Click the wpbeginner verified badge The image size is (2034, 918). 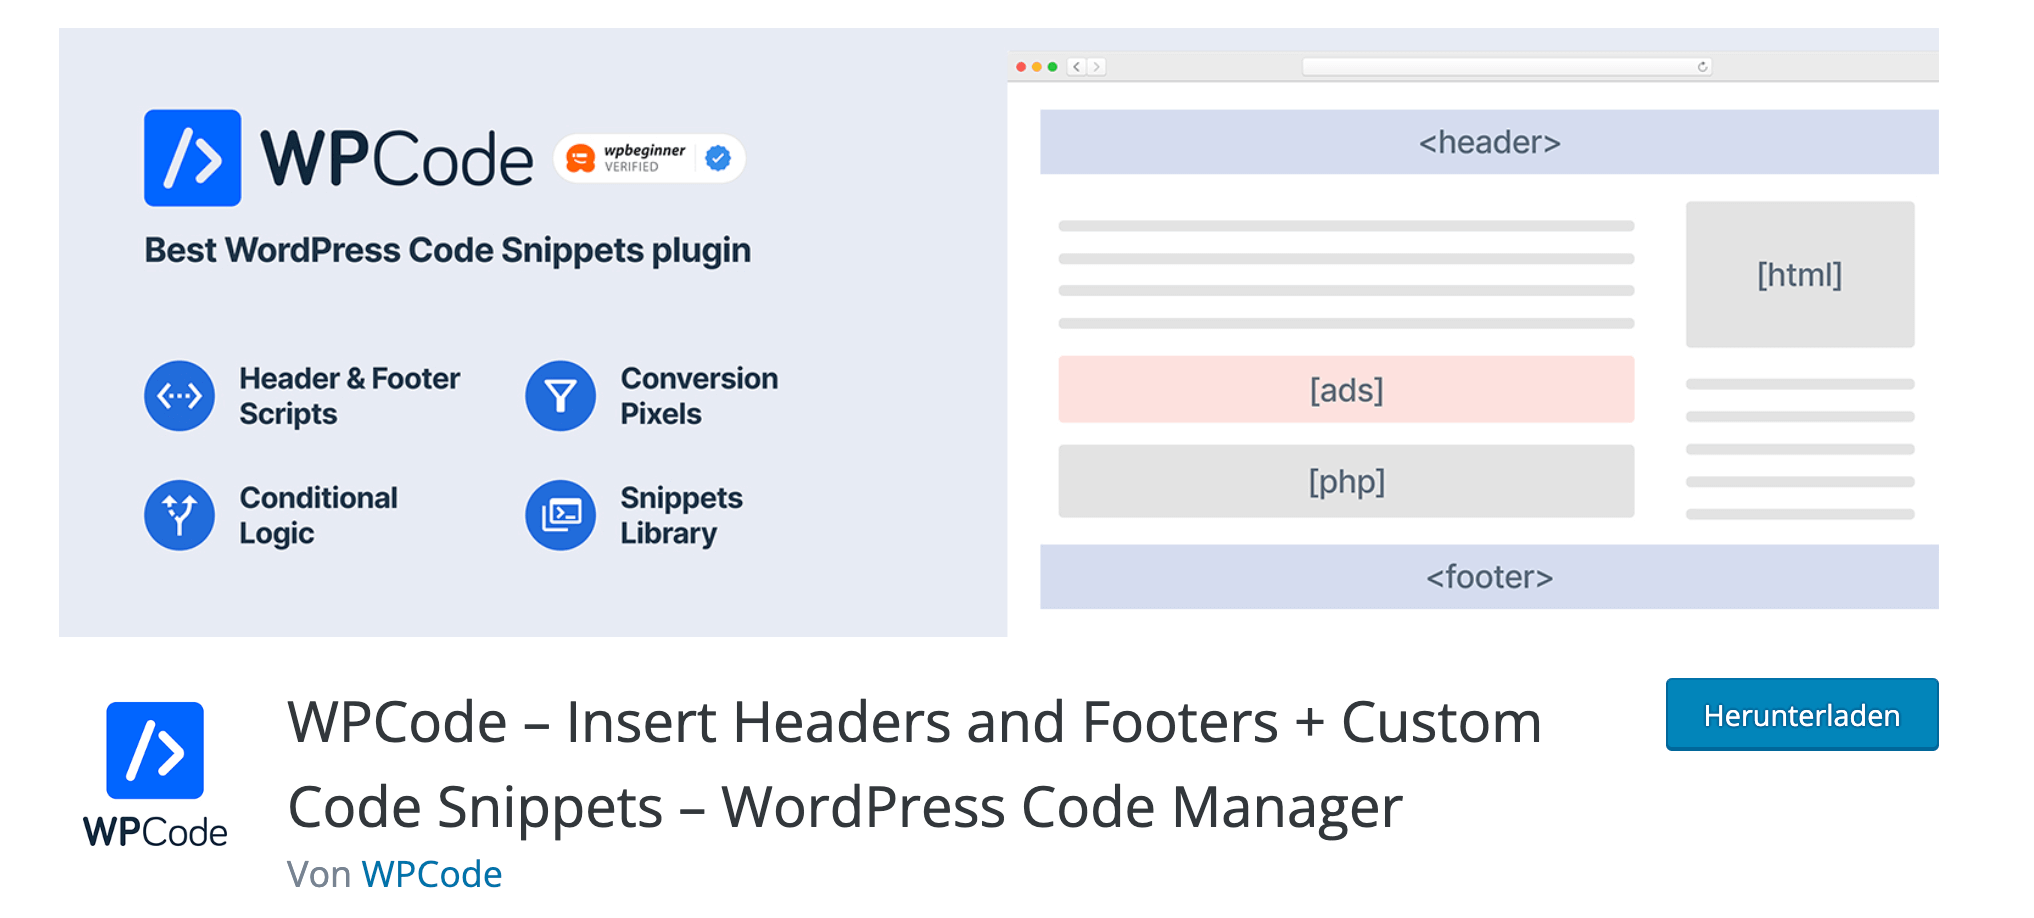[x=649, y=158]
